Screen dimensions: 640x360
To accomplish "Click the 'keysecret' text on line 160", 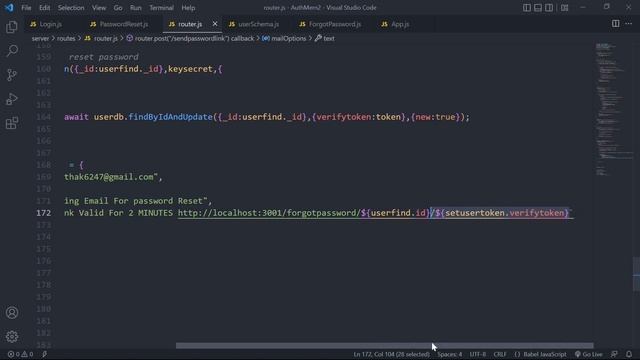I will (190, 69).
